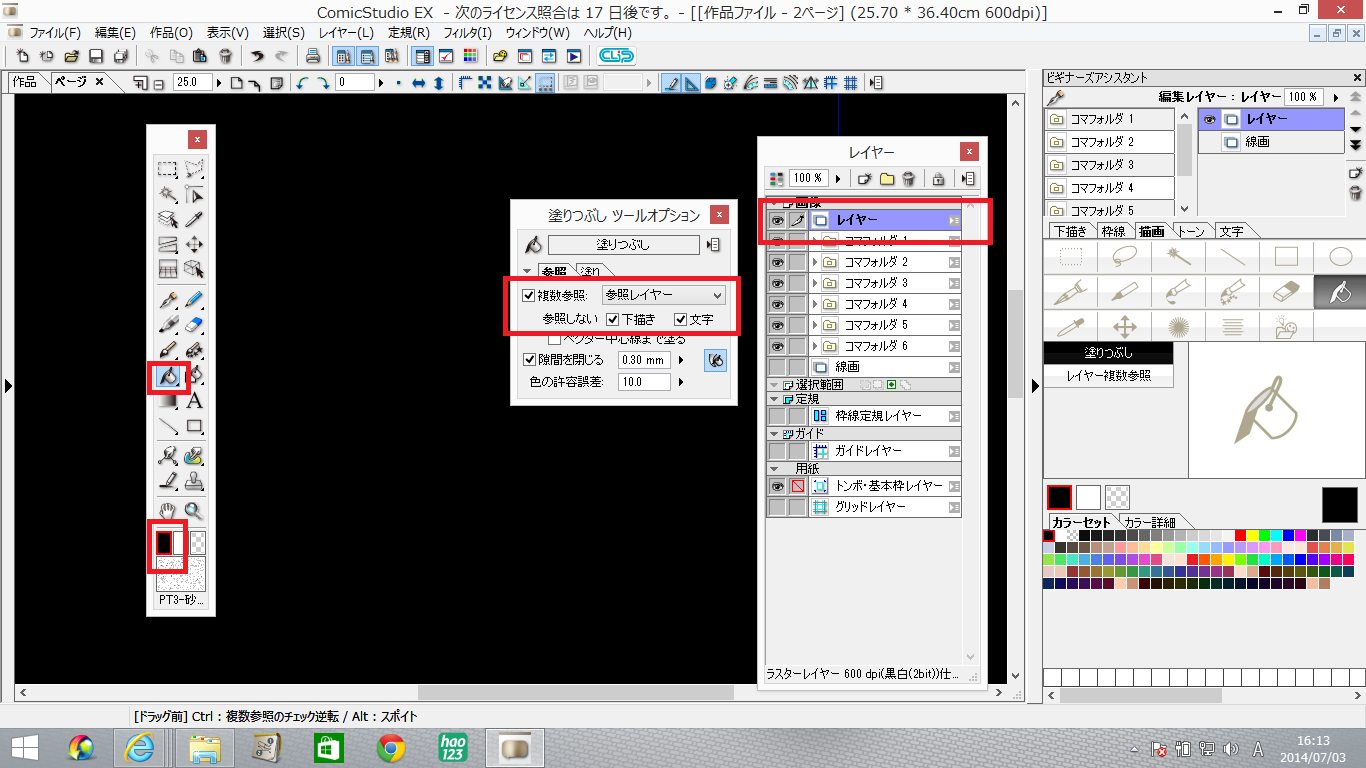Select the Pen tool in the toolbox
The height and width of the screenshot is (768, 1366).
(168, 298)
